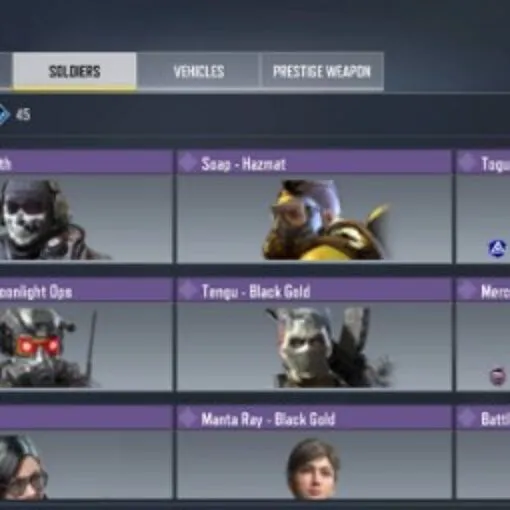Switch to the Soldiers tab
The height and width of the screenshot is (510, 510).
tap(75, 71)
